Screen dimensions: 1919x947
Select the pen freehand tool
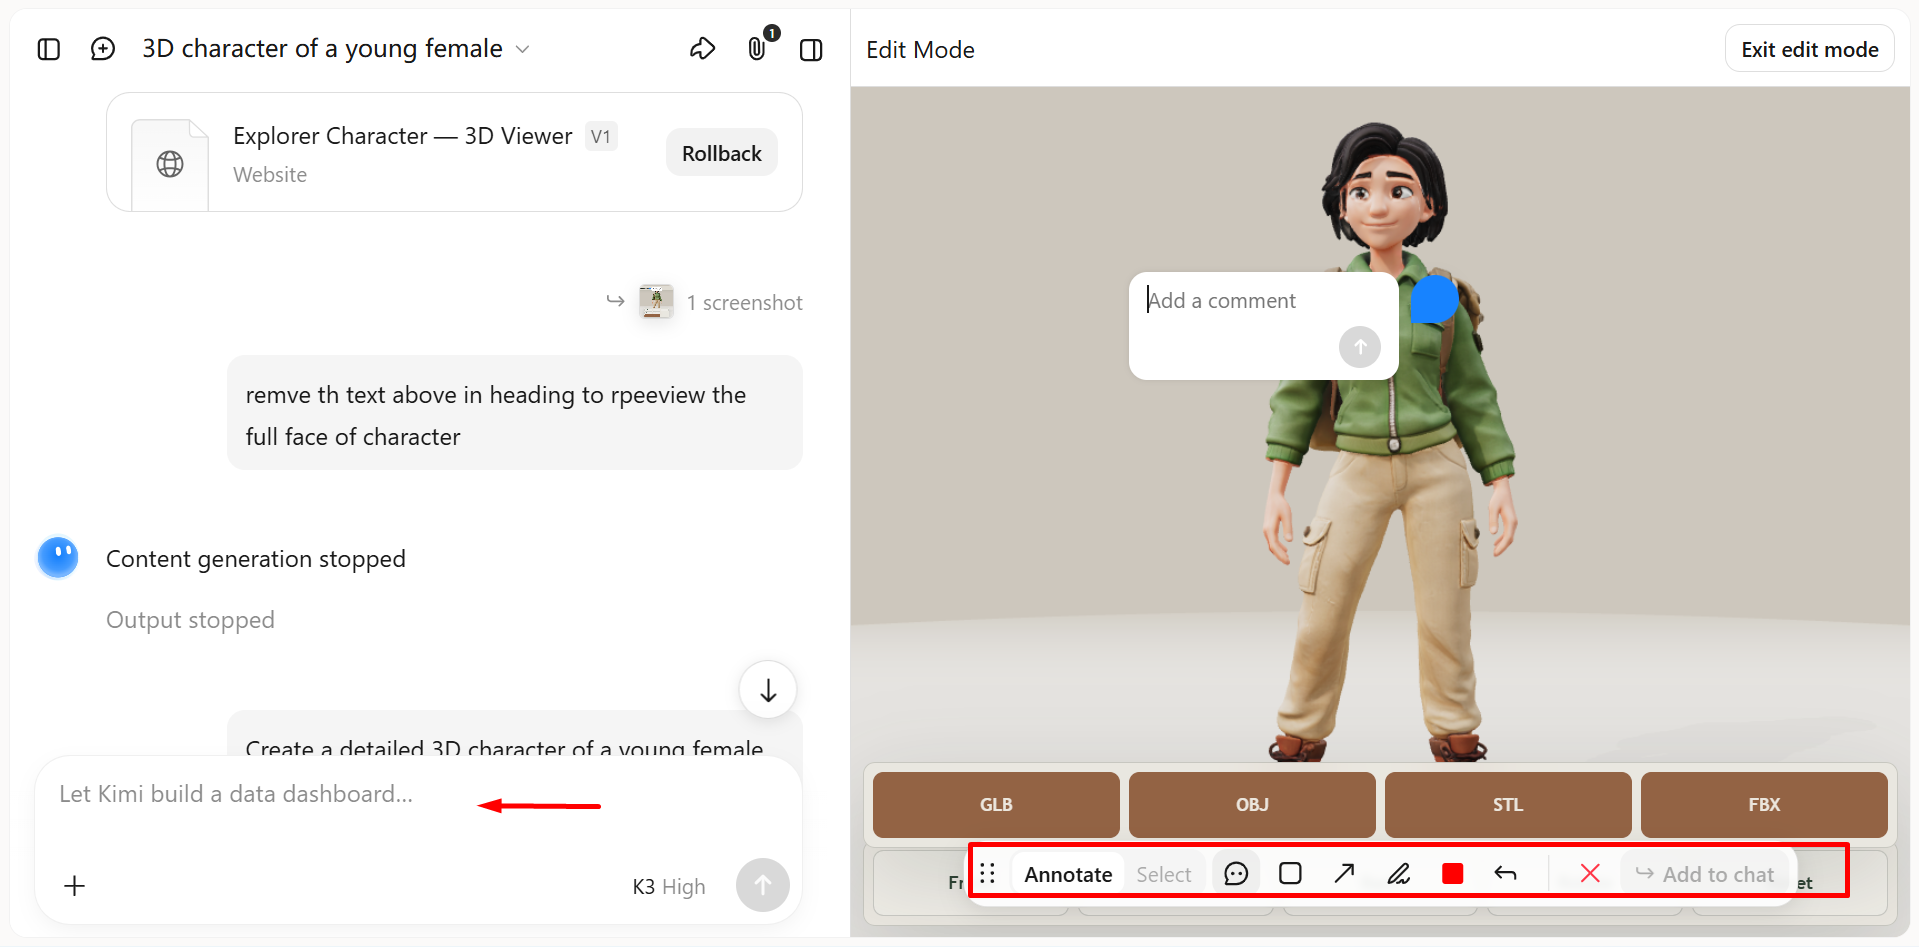tap(1398, 874)
